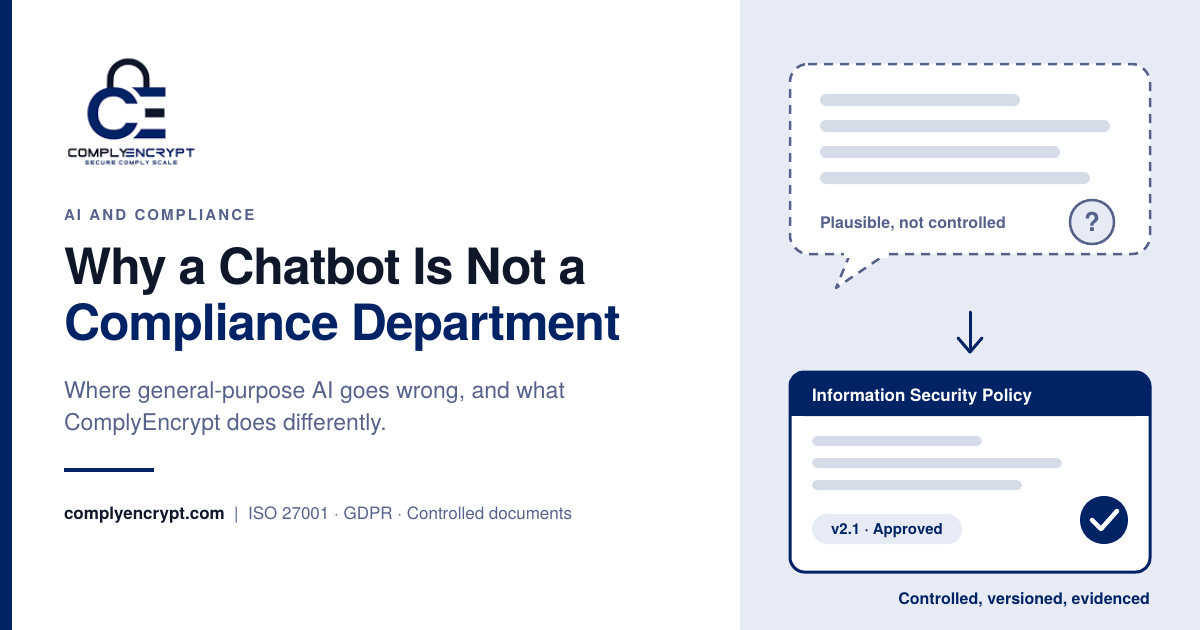Screen dimensions: 1200x630
Task: Click the 'Plausible, not controlled' label
Action: 912,223
